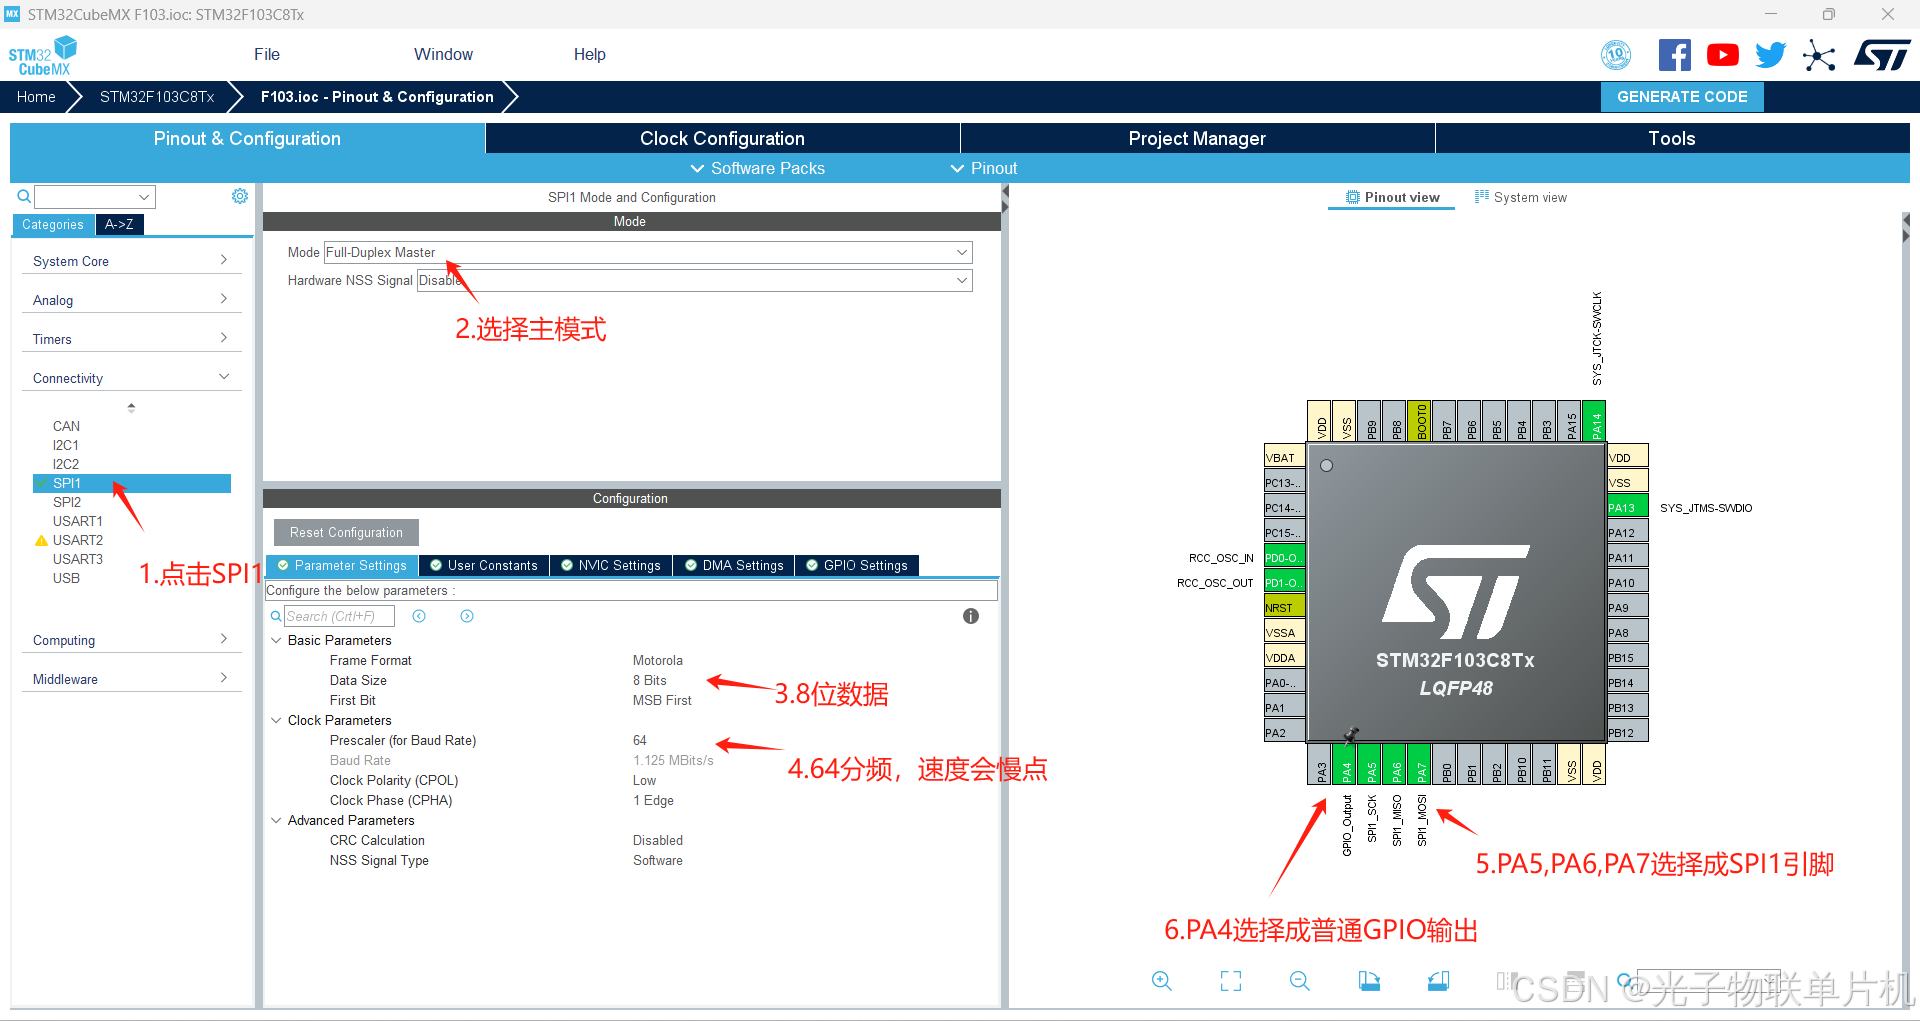This screenshot has width=1920, height=1021.
Task: Show the parameter info icon
Action: pos(971,616)
